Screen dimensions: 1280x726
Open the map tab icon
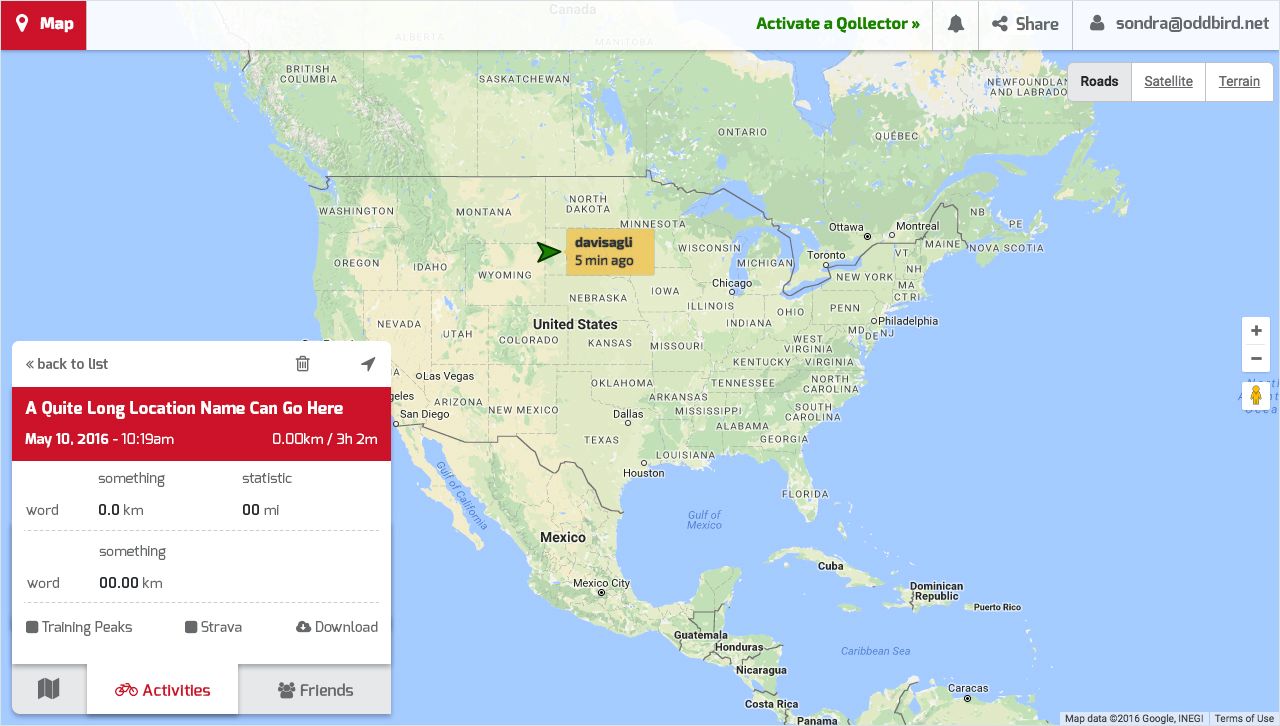point(49,689)
